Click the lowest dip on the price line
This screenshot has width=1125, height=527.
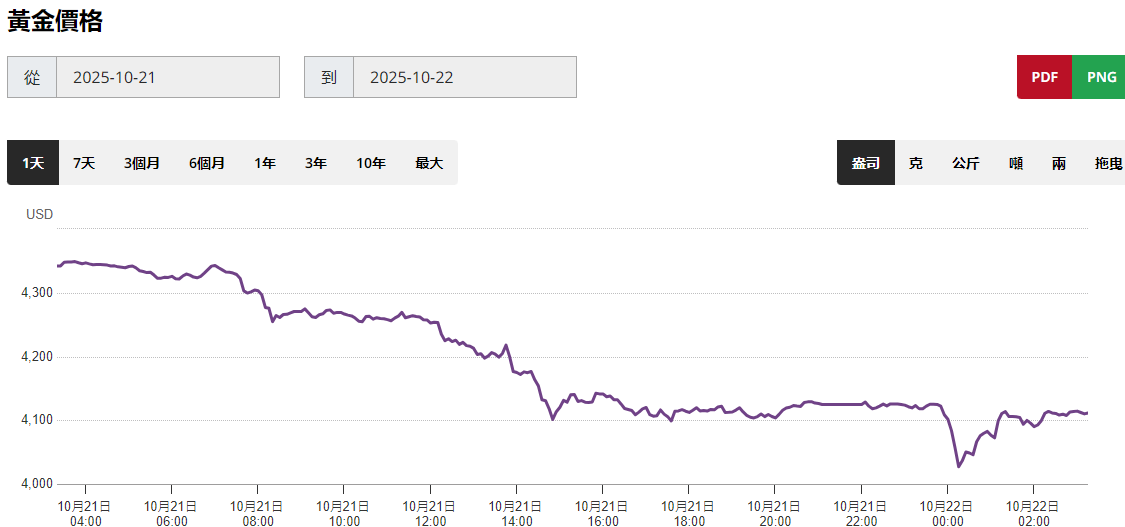[x=959, y=466]
